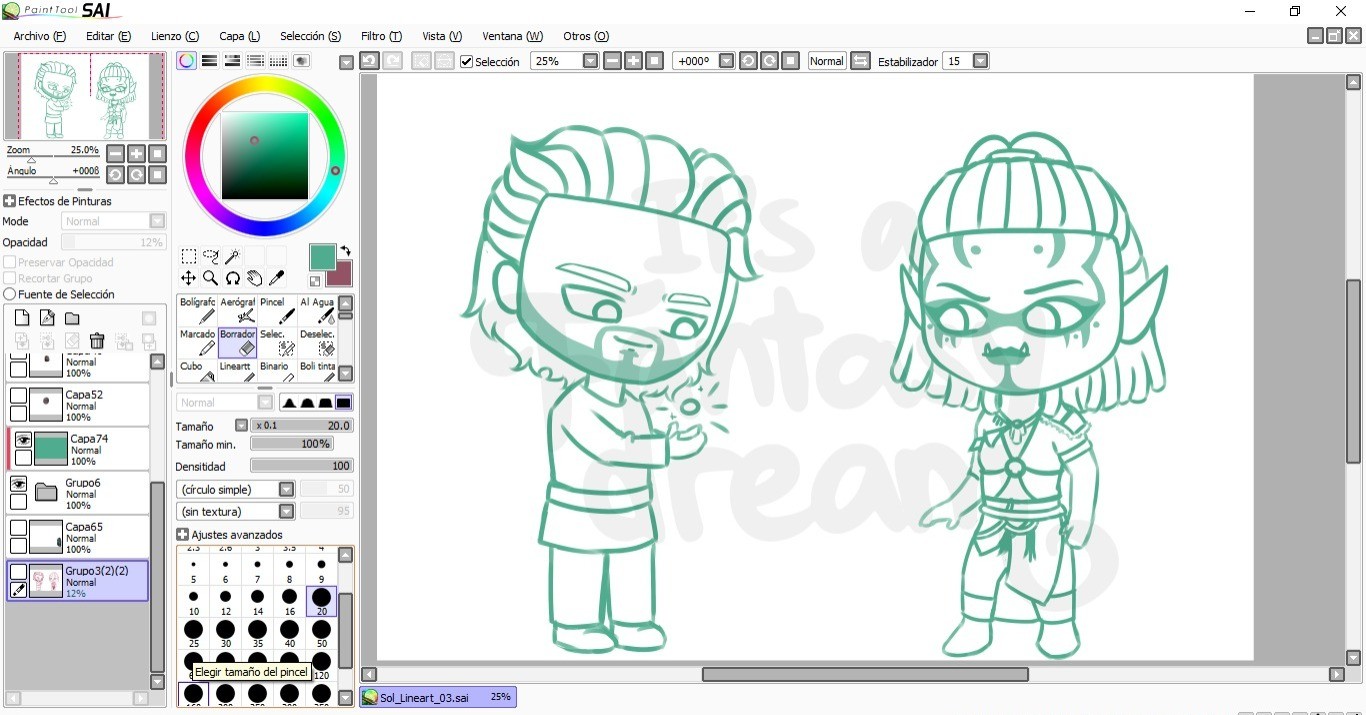Open the Filtro menu
1366x715 pixels.
pyautogui.click(x=380, y=36)
